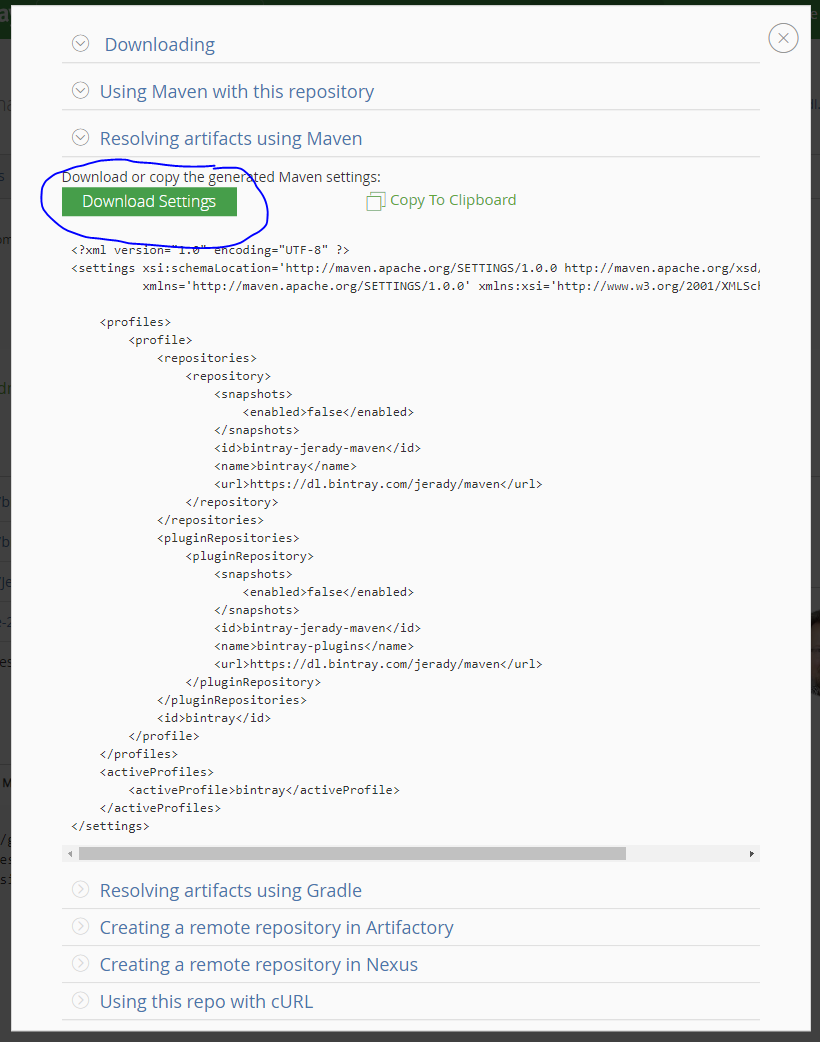The image size is (820, 1042).
Task: Expand the Using this repo with cURL chevron
Action: pos(80,1000)
